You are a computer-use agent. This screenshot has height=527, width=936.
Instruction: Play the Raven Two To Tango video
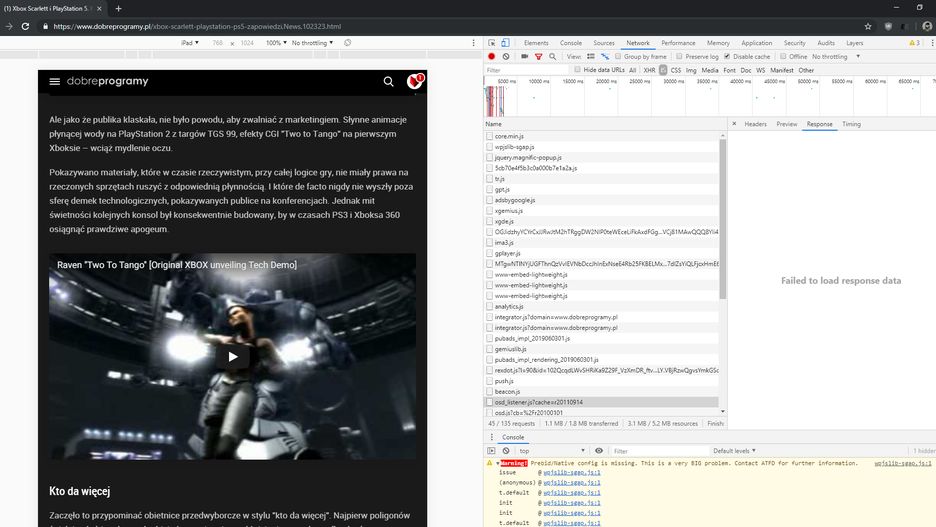tap(232, 356)
